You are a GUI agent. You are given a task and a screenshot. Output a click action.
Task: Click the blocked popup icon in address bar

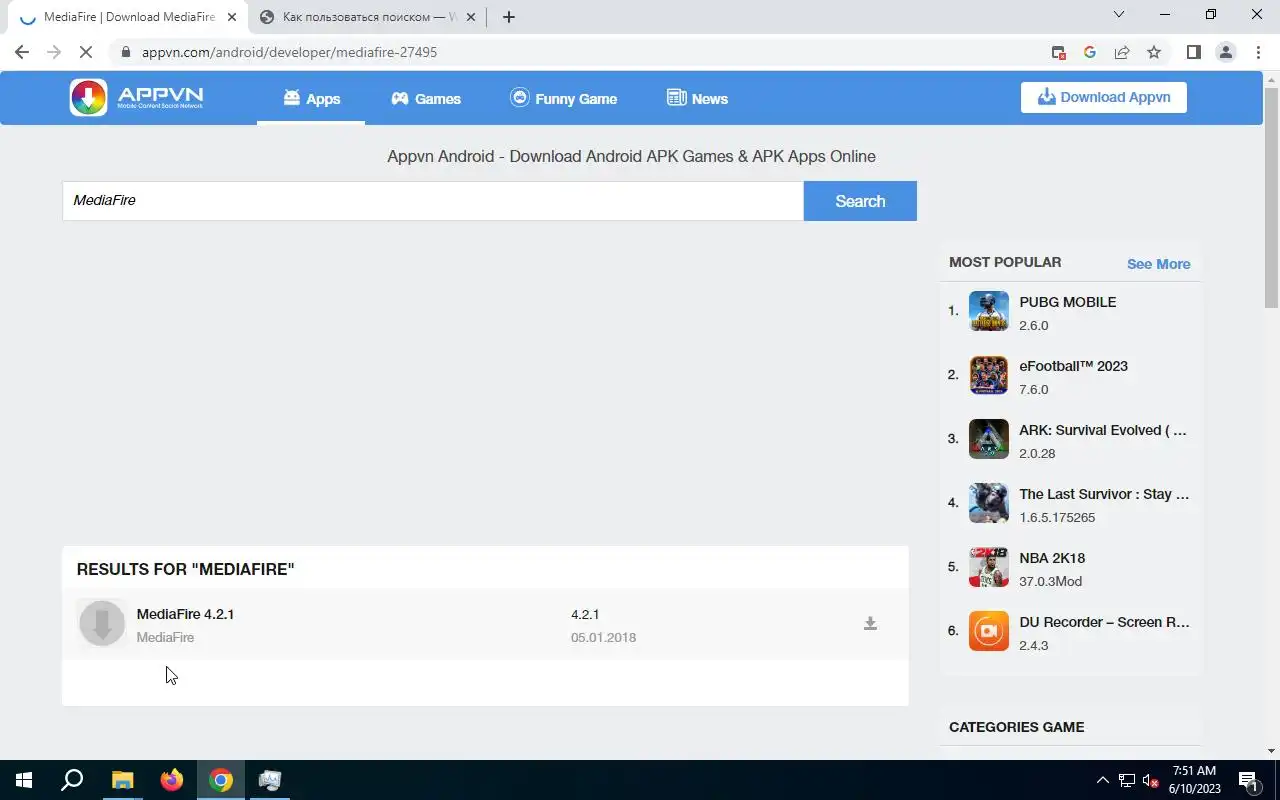coord(1058,52)
